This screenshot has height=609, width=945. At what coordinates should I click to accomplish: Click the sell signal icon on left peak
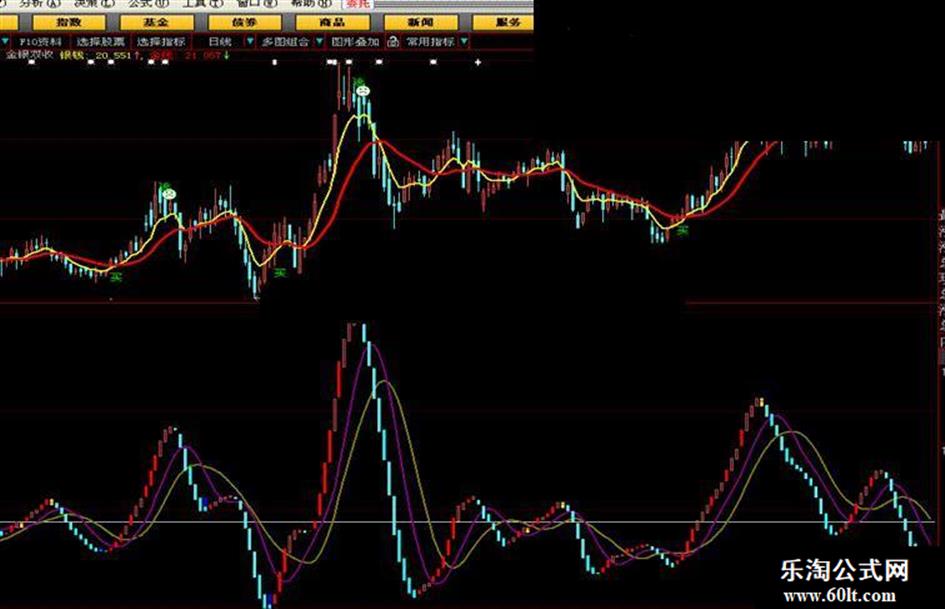[x=169, y=194]
